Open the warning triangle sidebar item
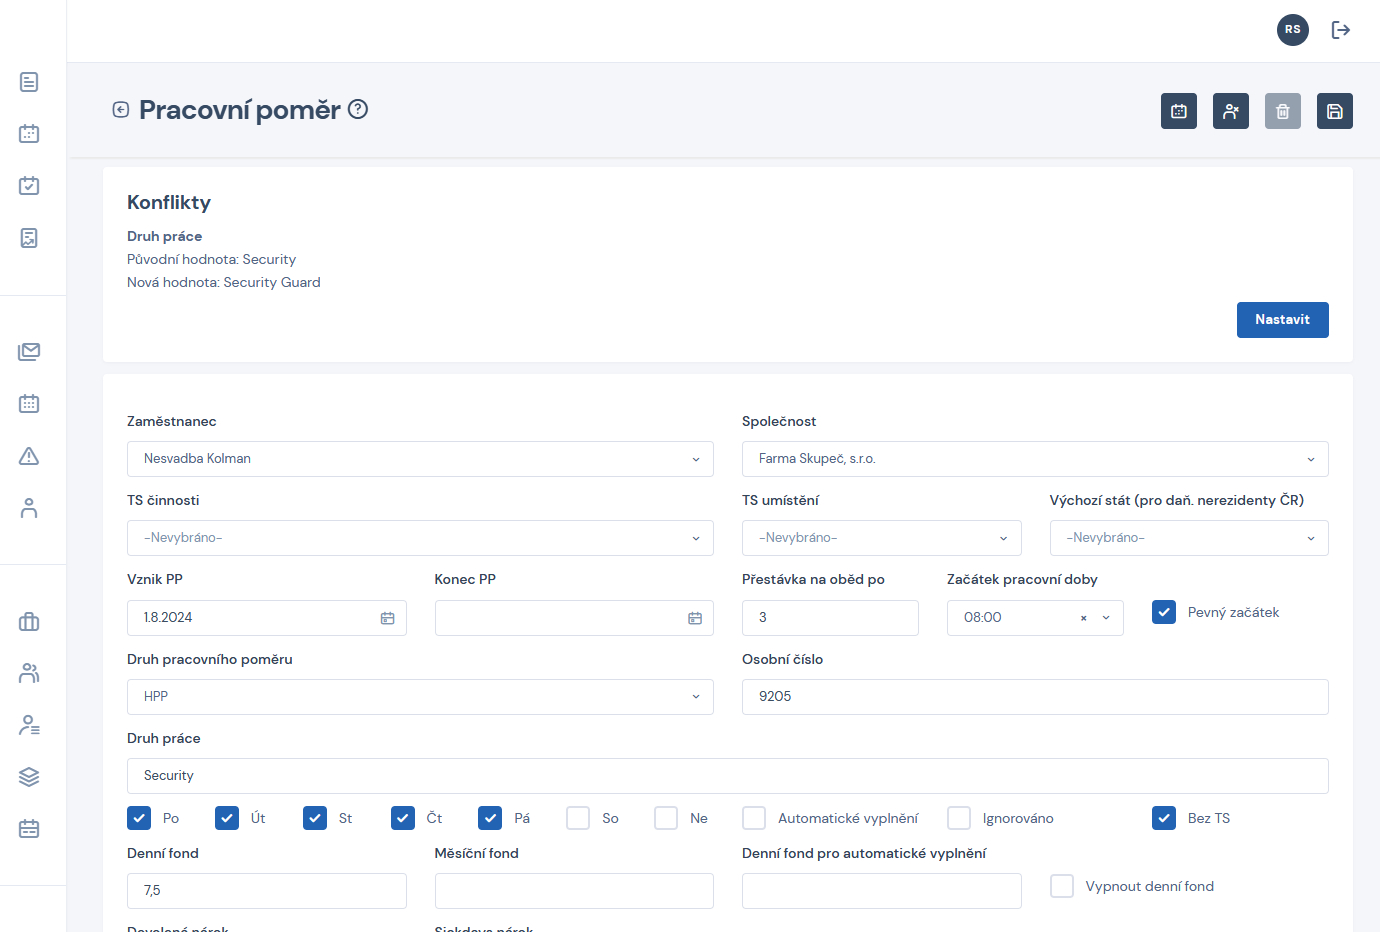 pos(29,456)
